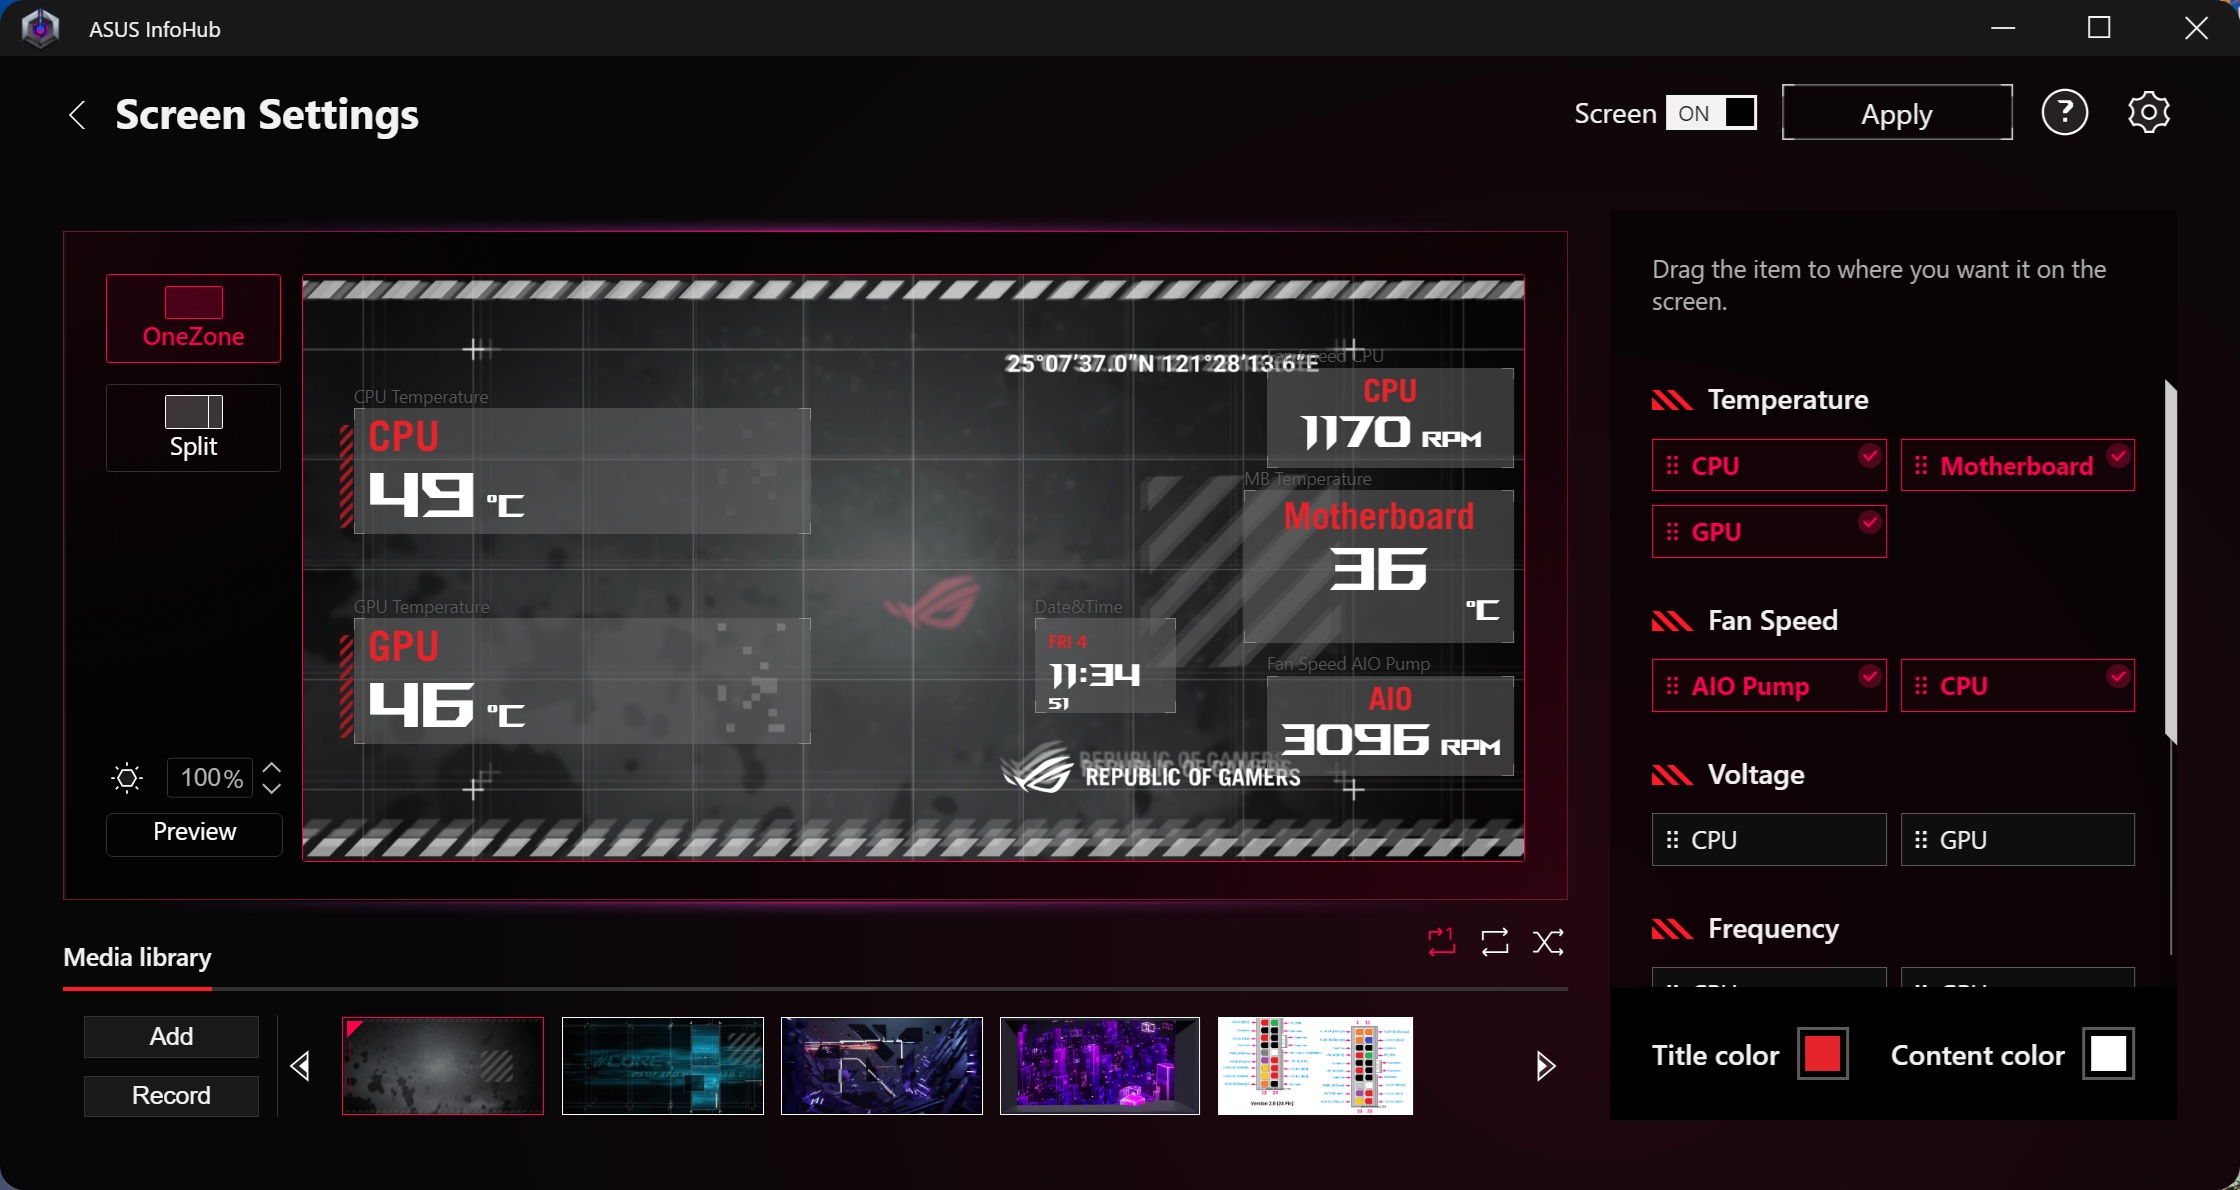The image size is (2240, 1190).
Task: Select the grey smoke background thumbnail
Action: (x=443, y=1066)
